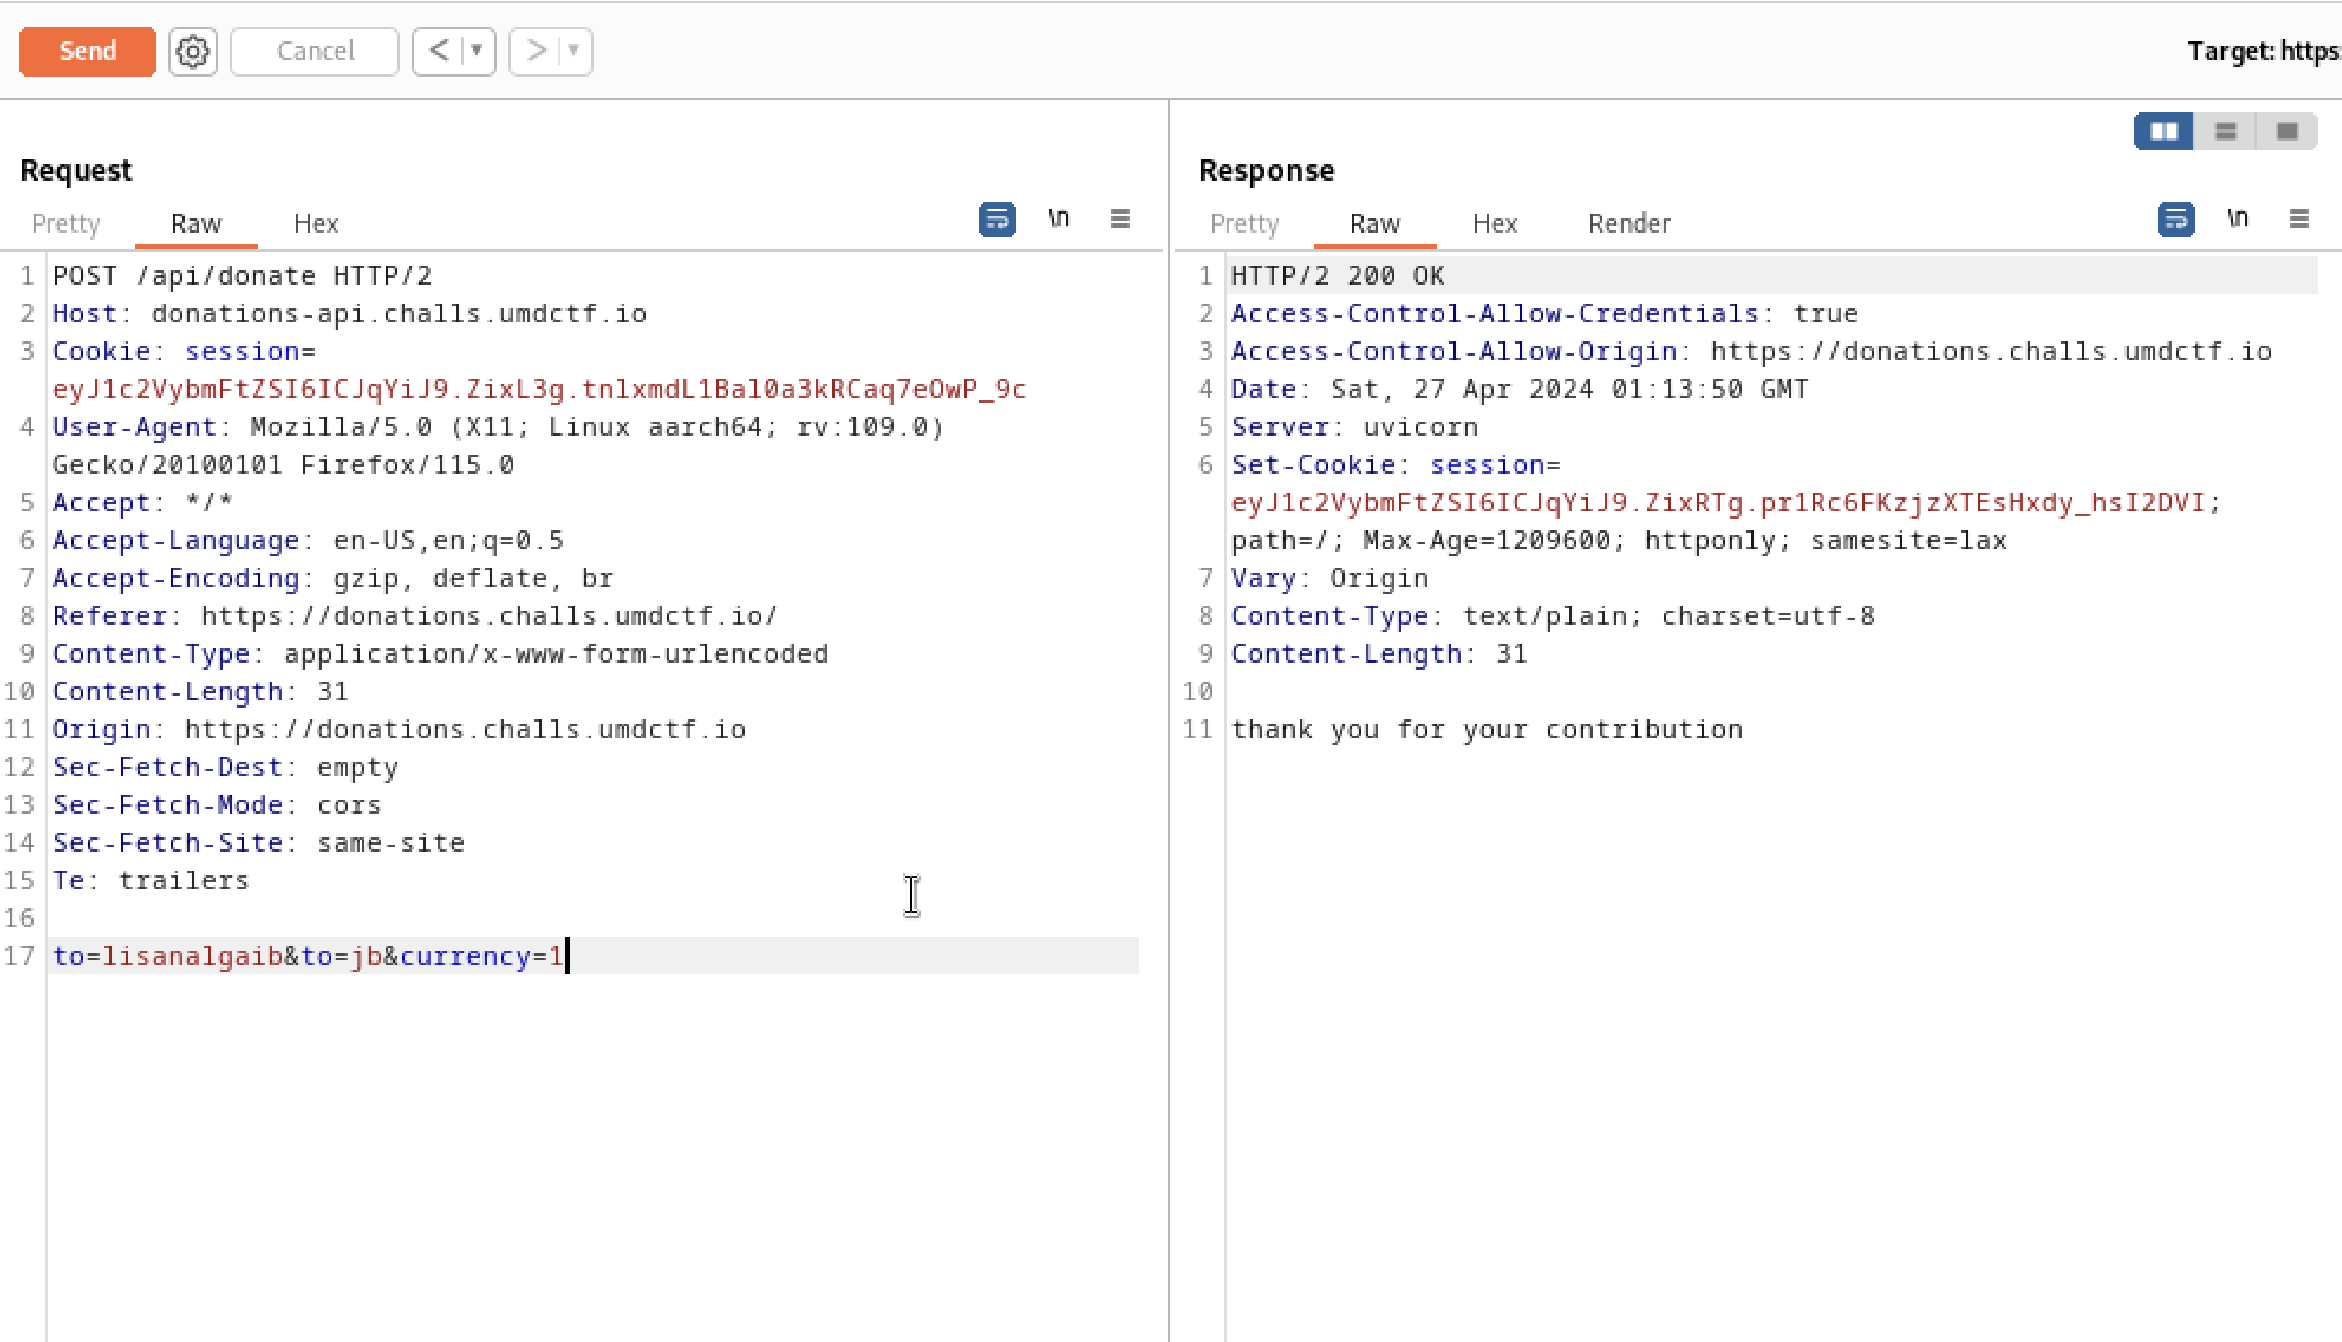Image resolution: width=2342 pixels, height=1342 pixels.
Task: Click Accept-Language: en-US header line
Action: (x=308, y=541)
